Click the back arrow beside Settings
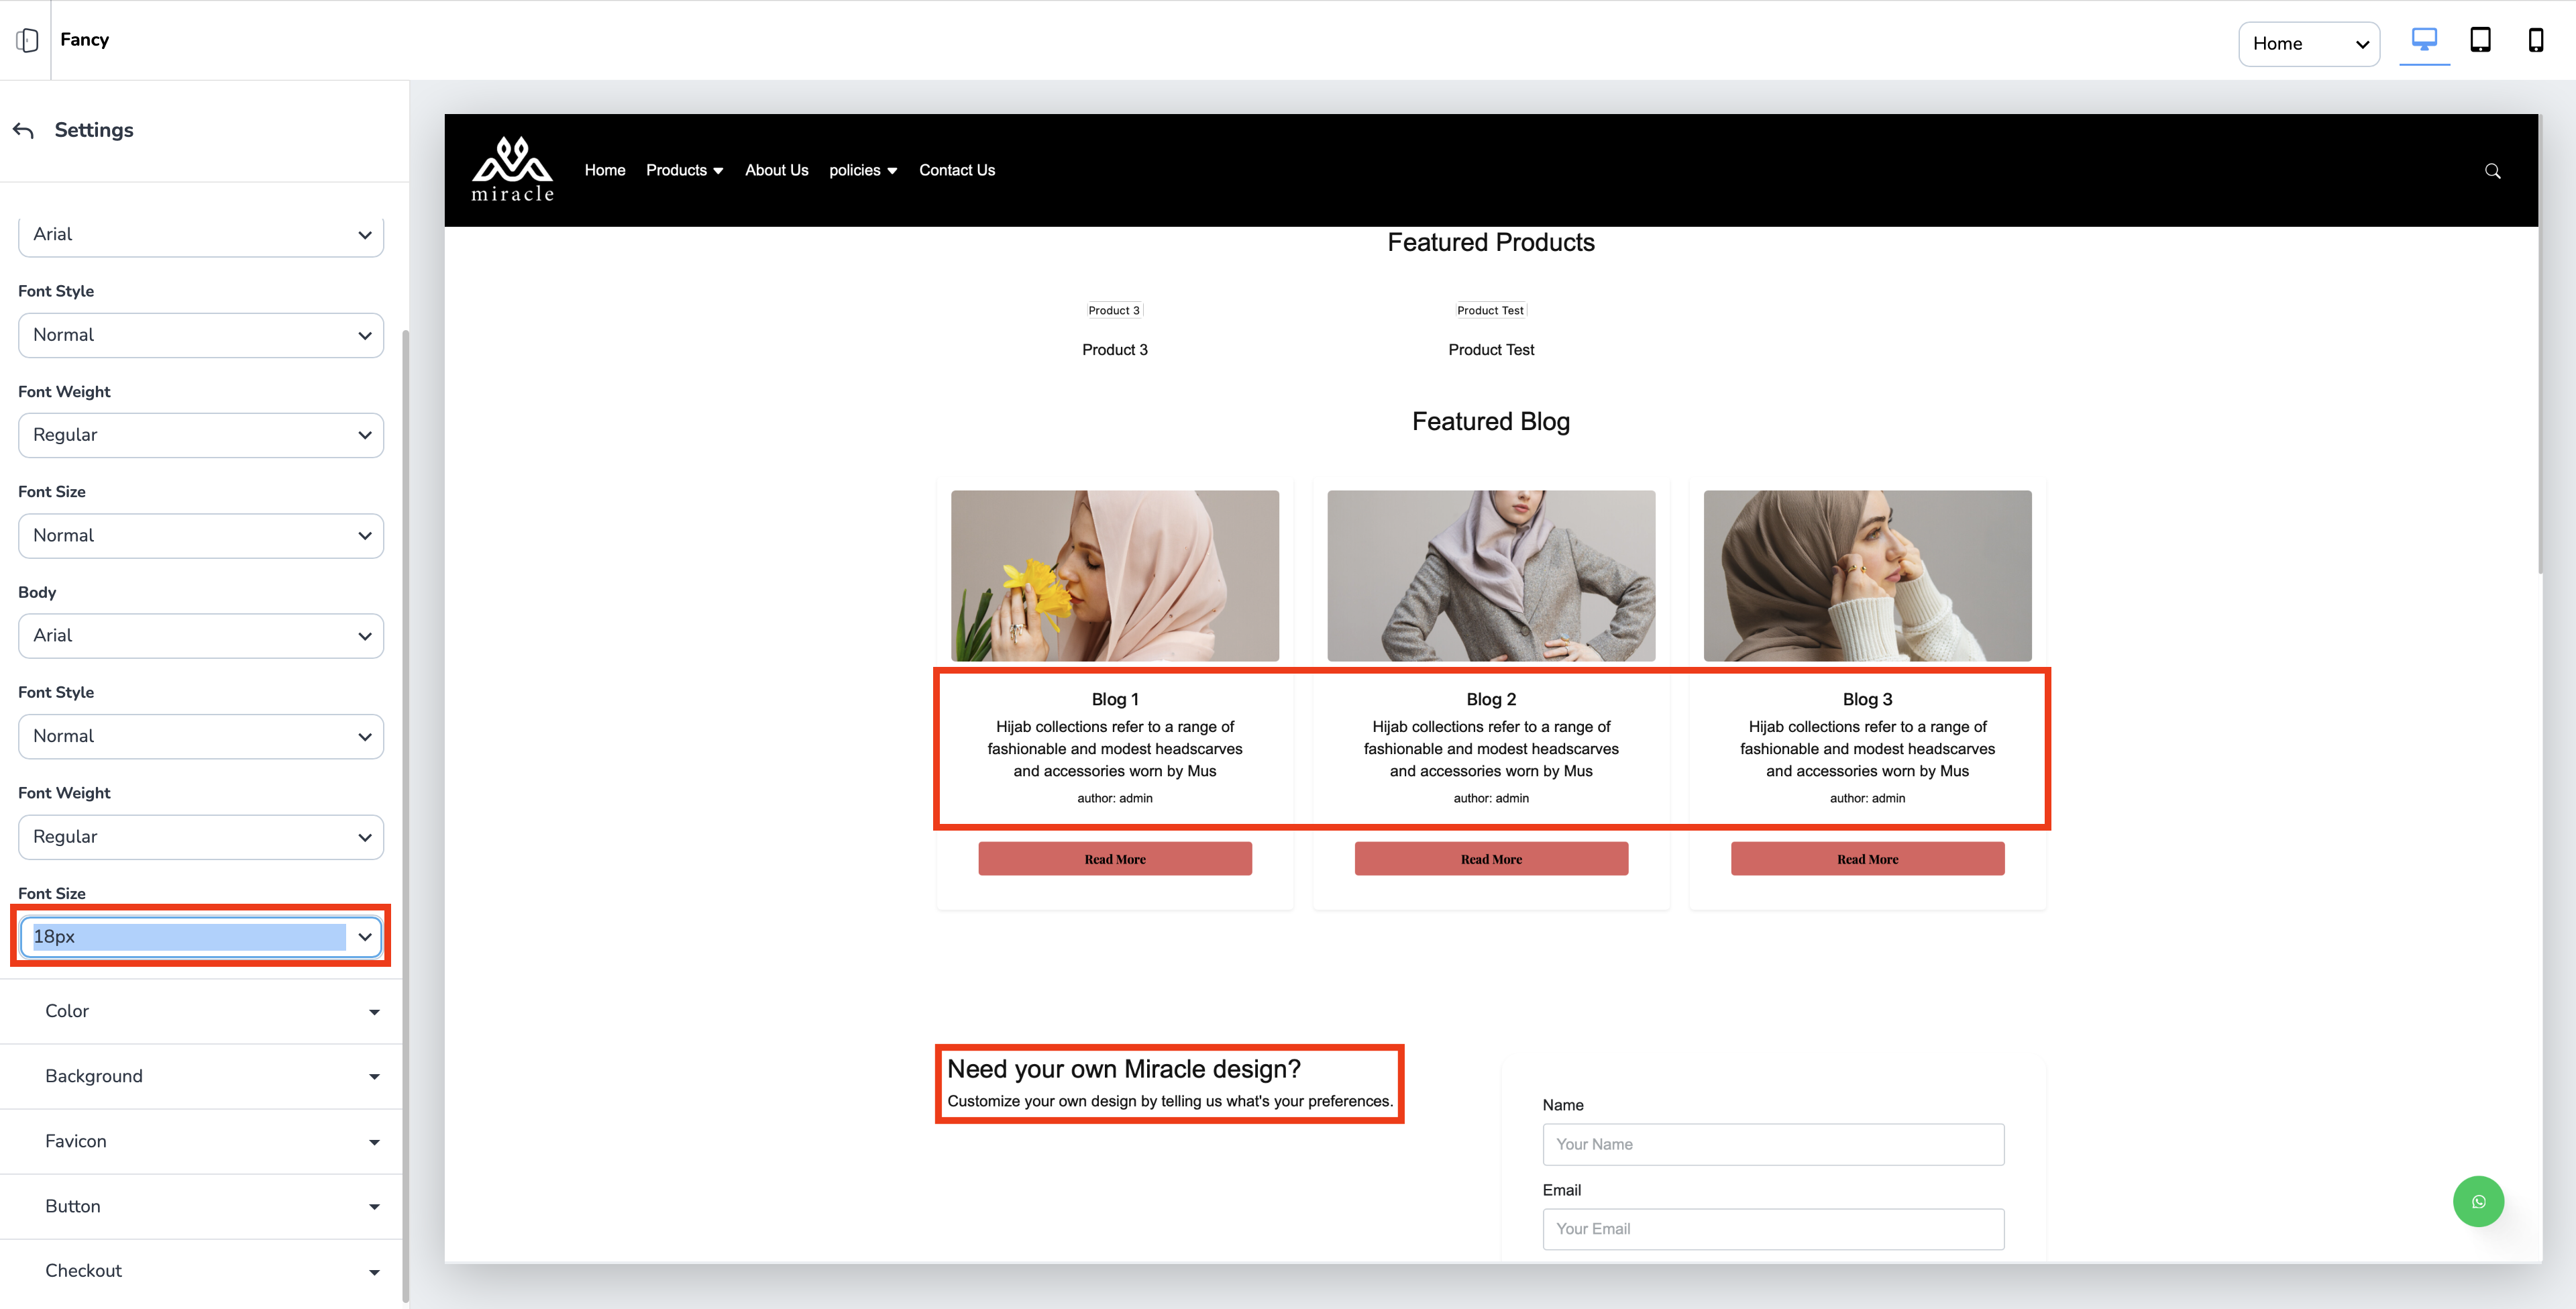Image resolution: width=2576 pixels, height=1309 pixels. coord(24,131)
